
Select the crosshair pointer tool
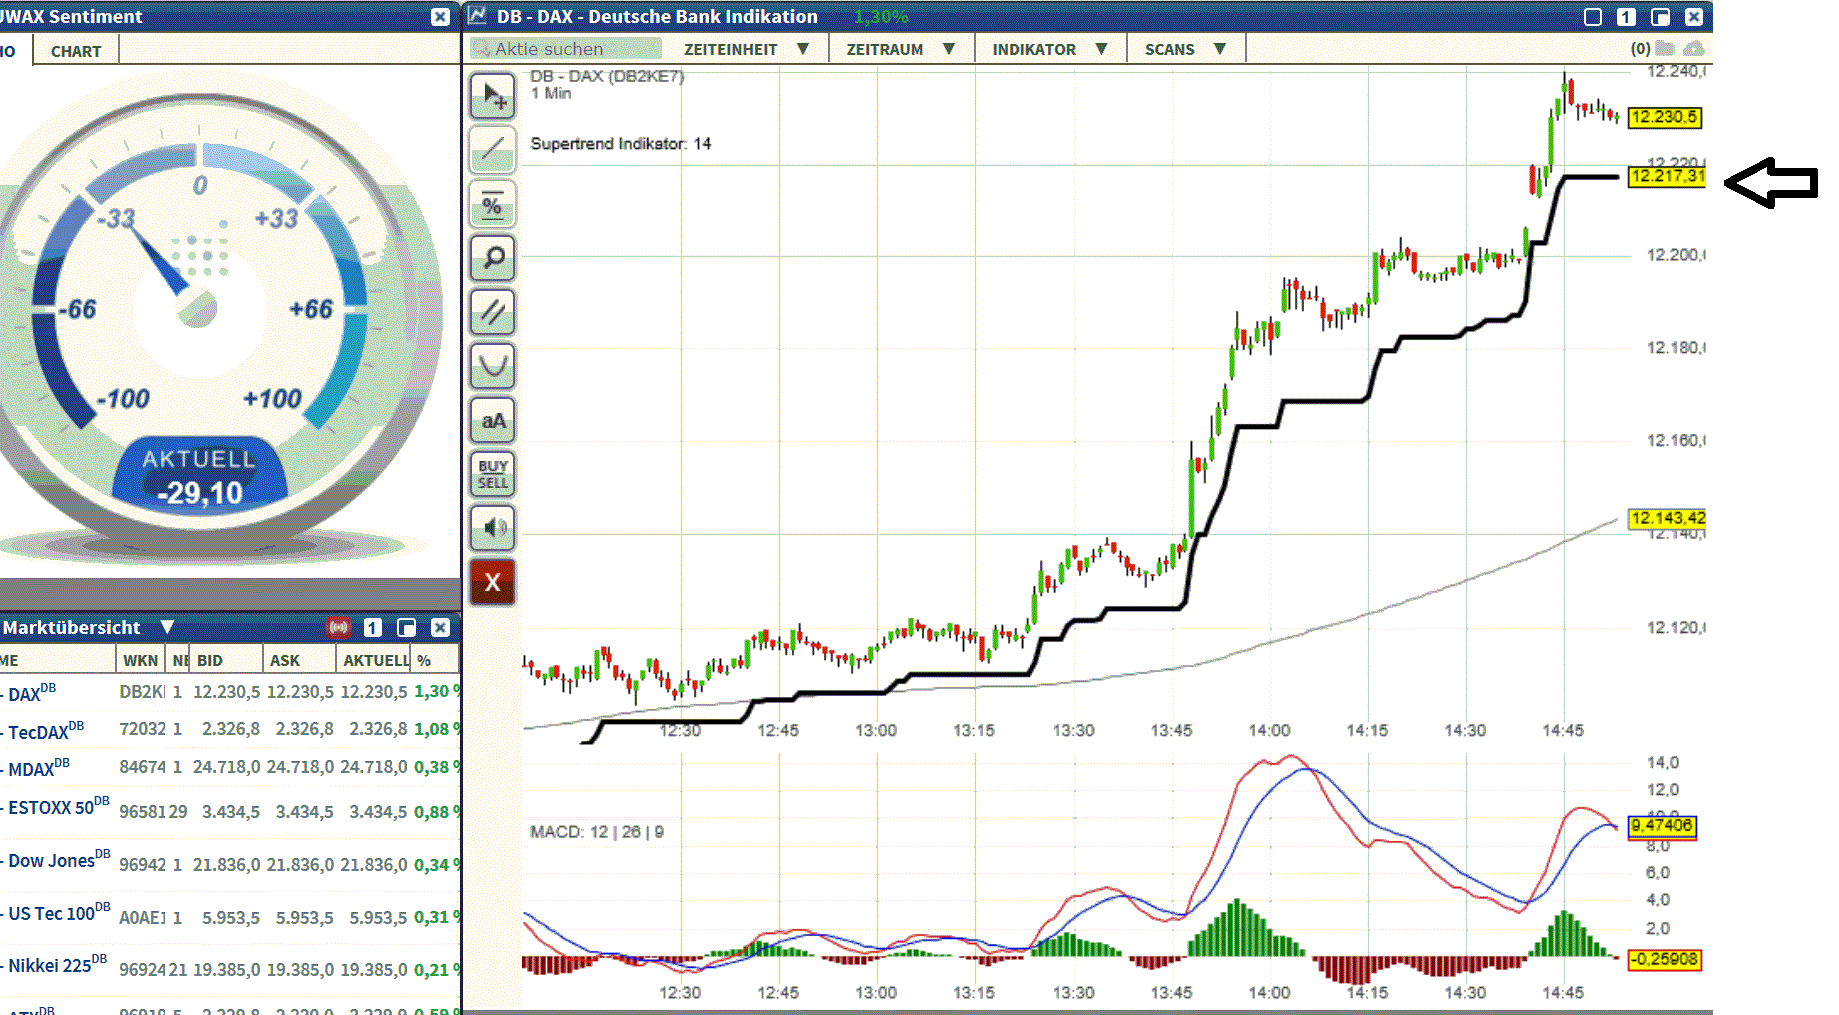492,96
